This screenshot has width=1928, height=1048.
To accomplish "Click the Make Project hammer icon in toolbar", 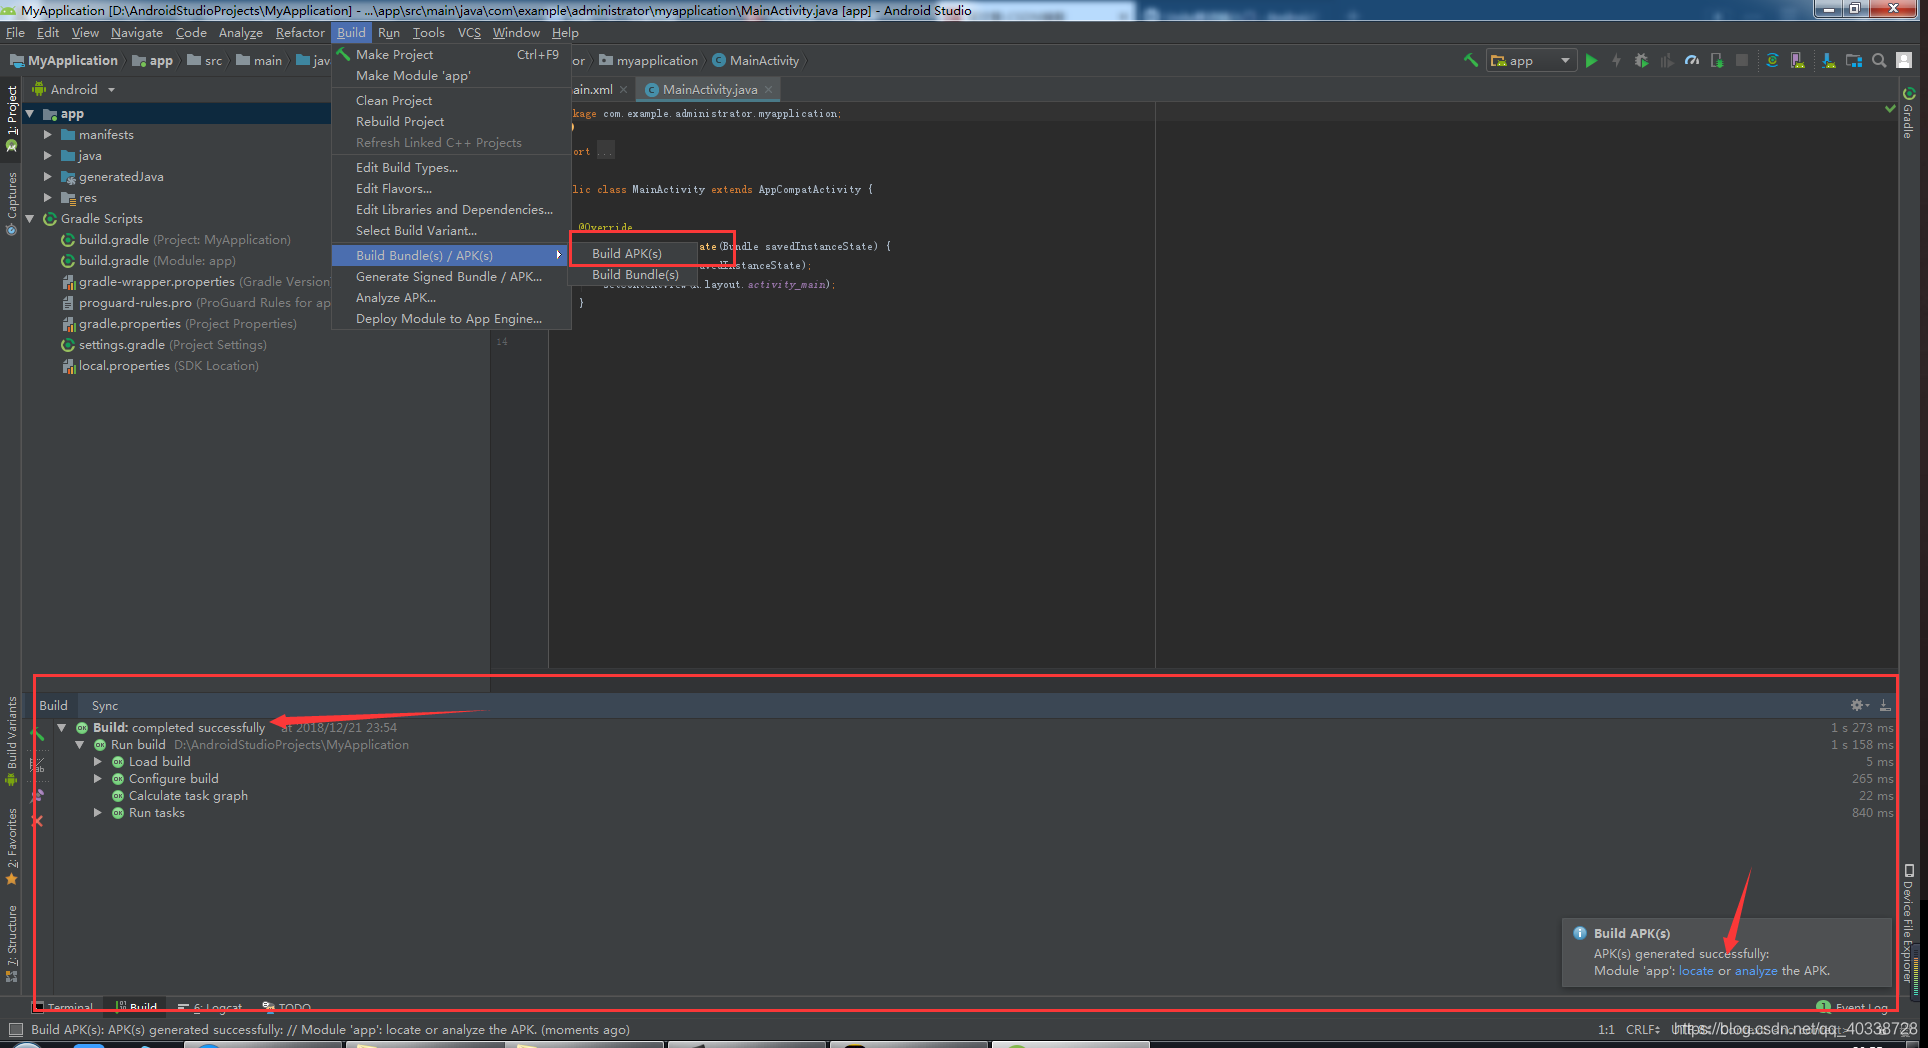I will tap(1470, 60).
